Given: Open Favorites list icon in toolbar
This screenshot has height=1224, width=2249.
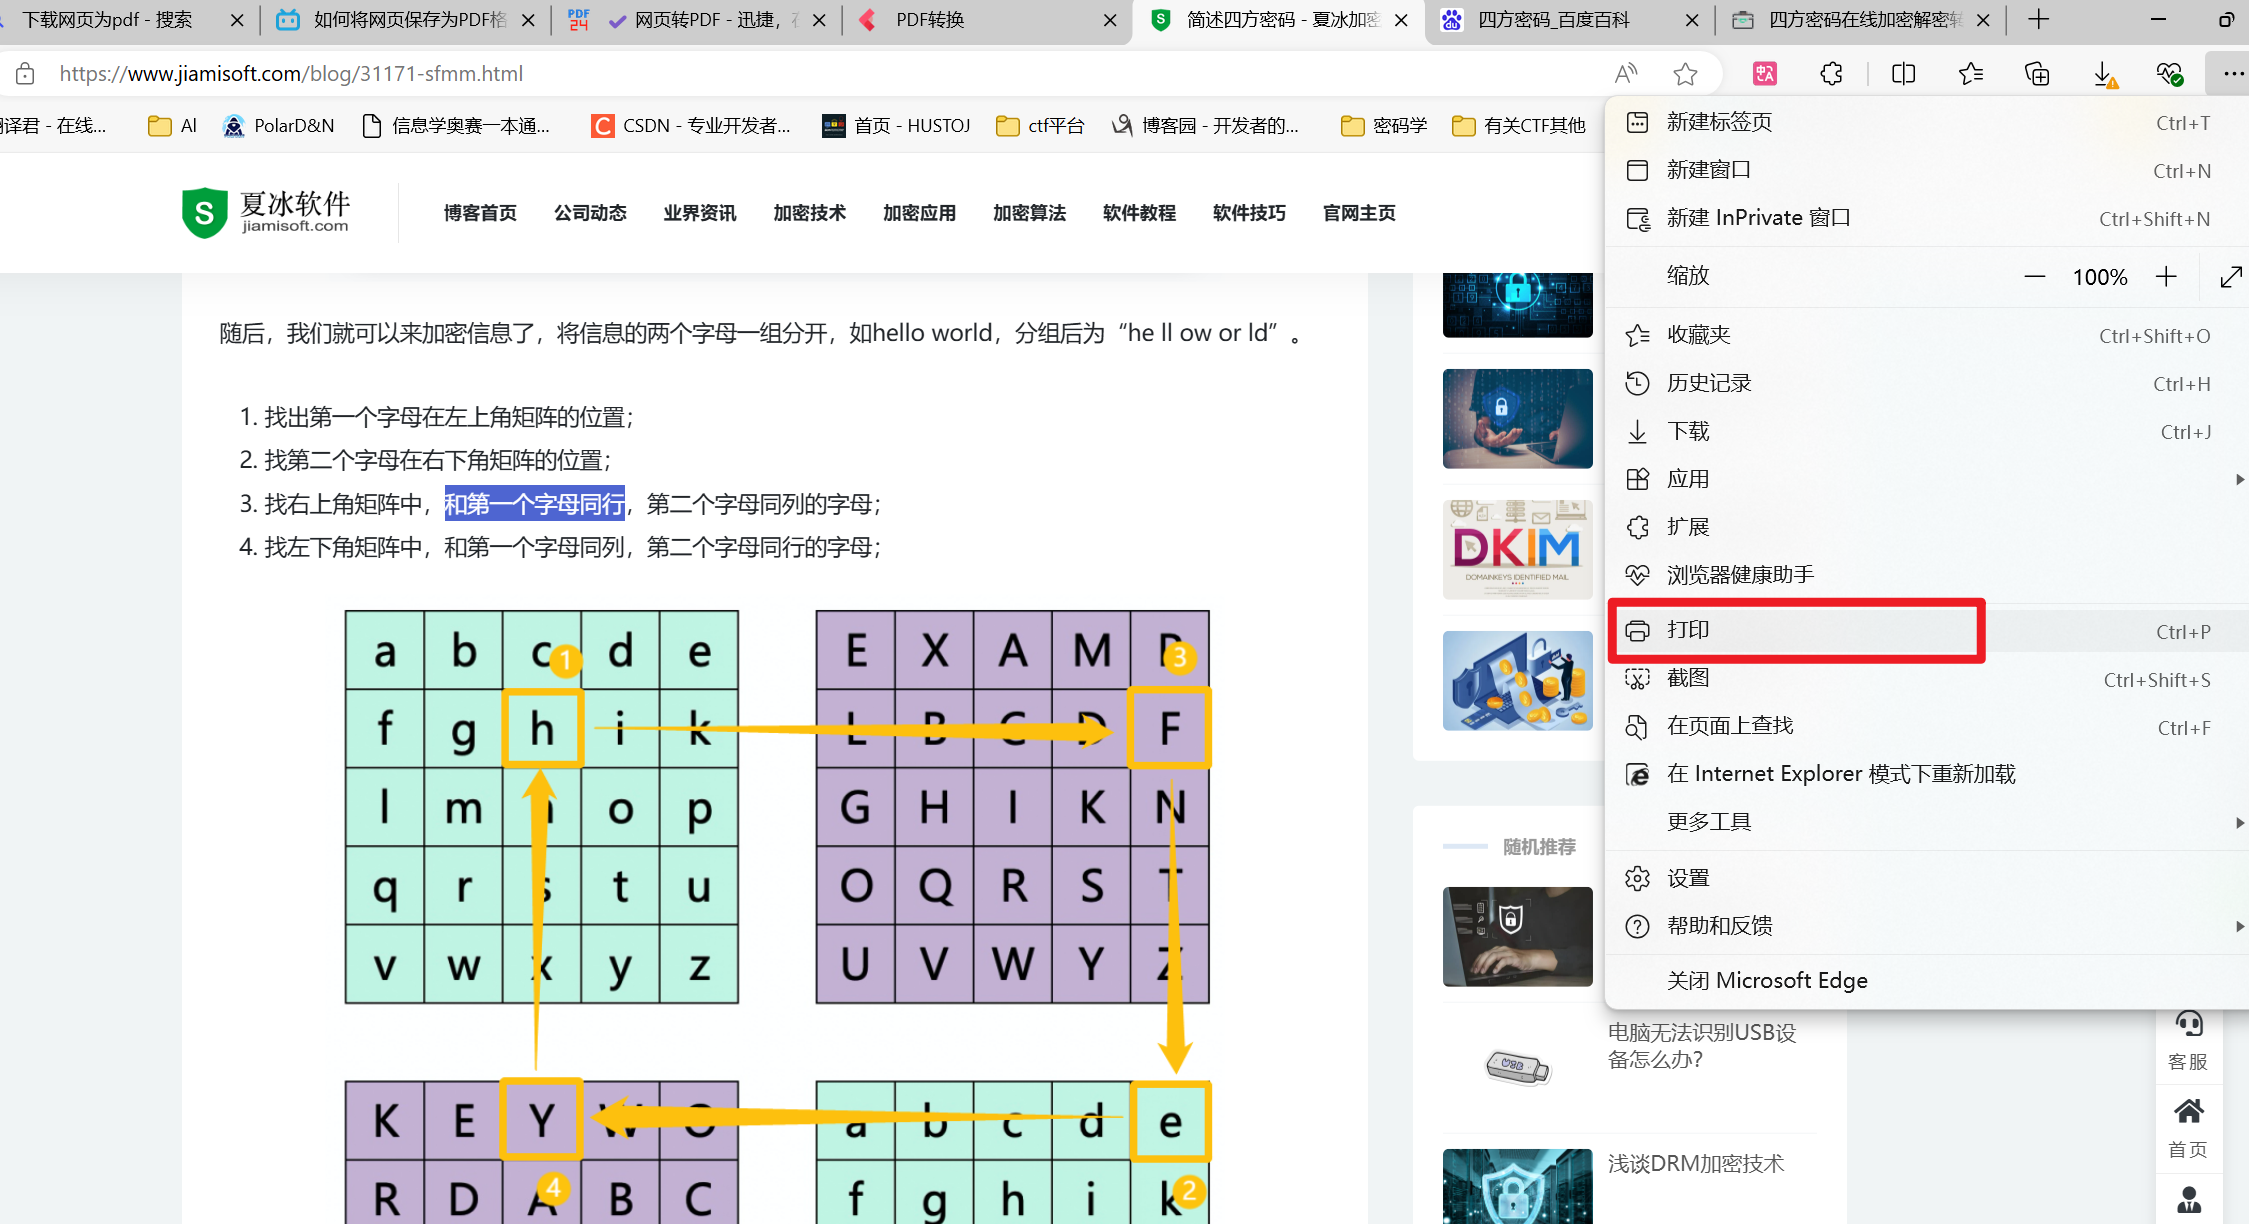Looking at the screenshot, I should coord(1970,73).
